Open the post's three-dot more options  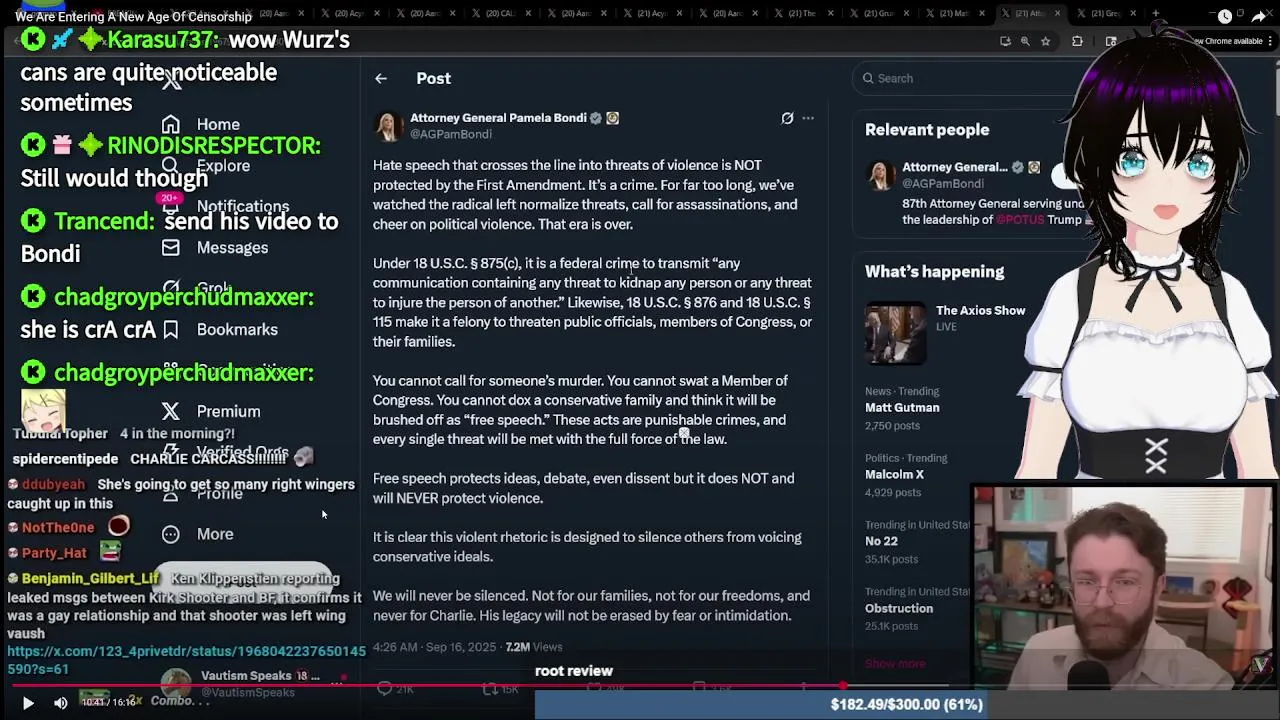pos(808,118)
